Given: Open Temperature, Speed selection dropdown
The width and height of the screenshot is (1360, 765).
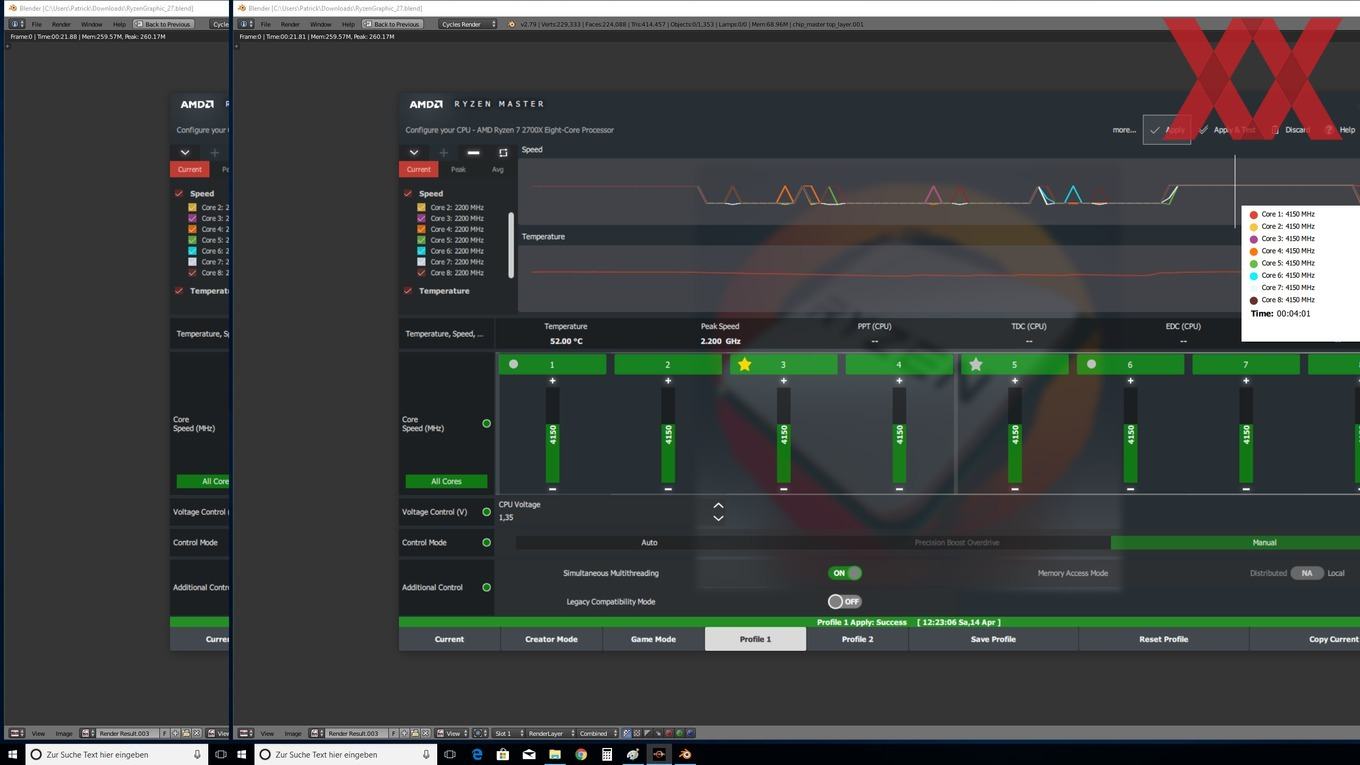Looking at the screenshot, I should [x=444, y=334].
